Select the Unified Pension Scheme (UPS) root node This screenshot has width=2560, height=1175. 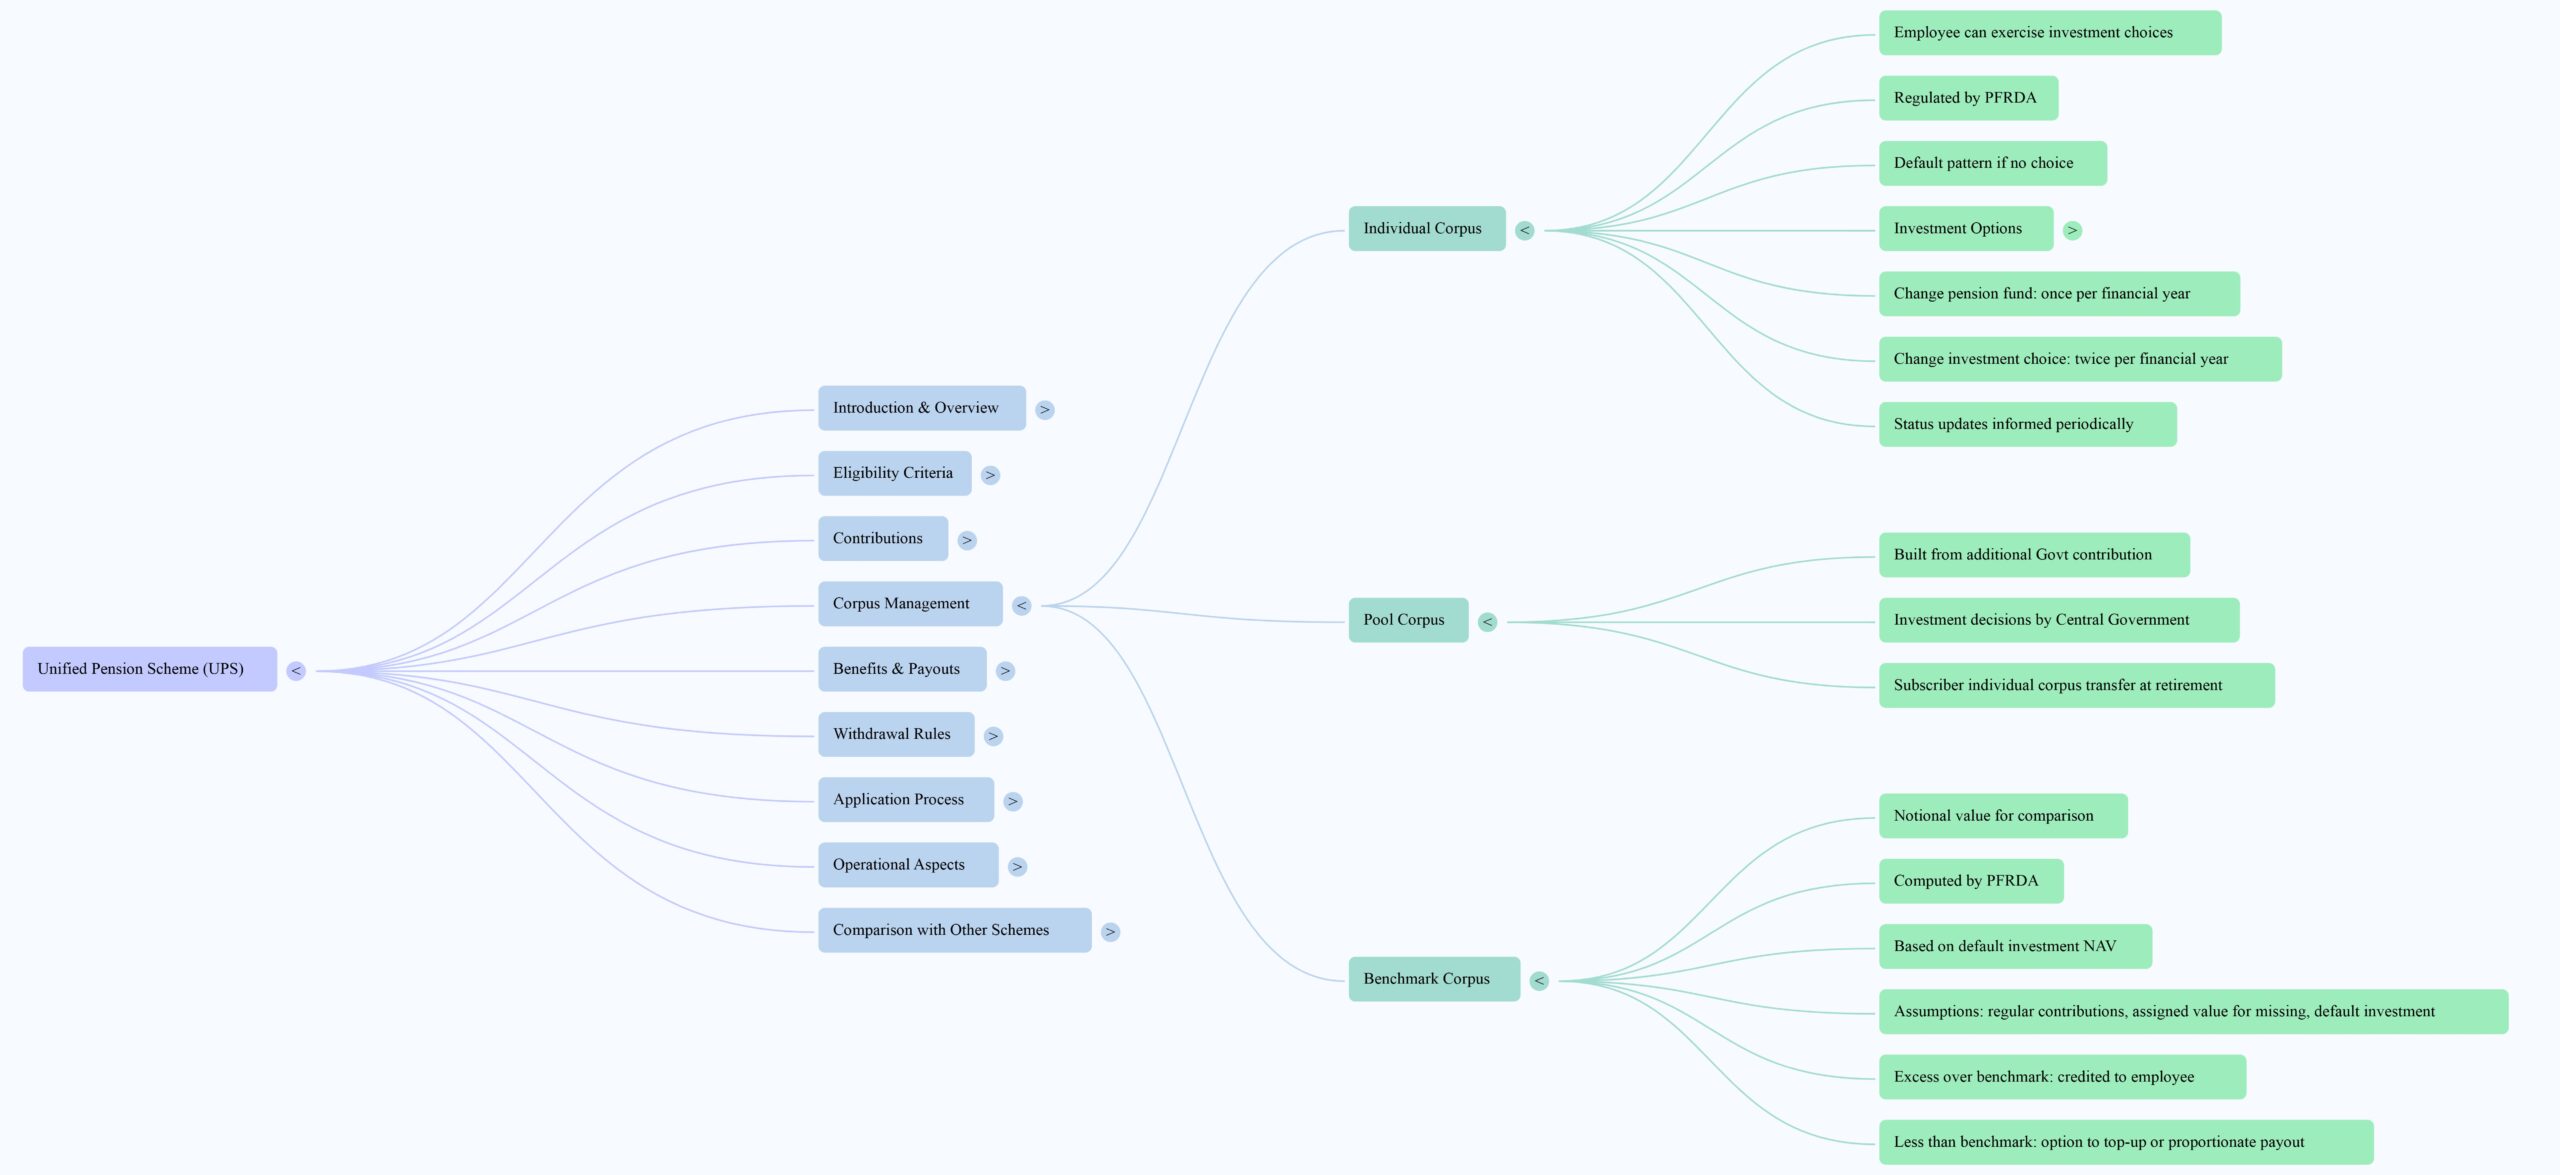tap(150, 669)
